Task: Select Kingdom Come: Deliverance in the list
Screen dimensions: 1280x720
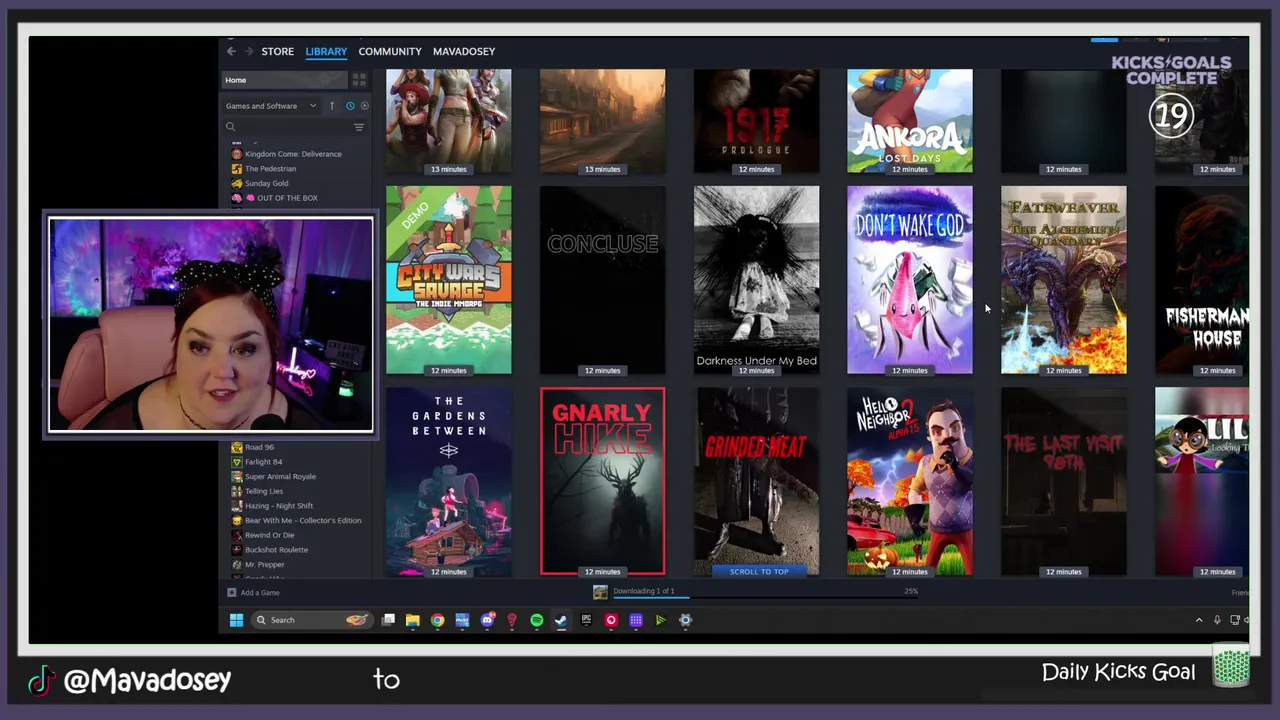Action: (293, 154)
